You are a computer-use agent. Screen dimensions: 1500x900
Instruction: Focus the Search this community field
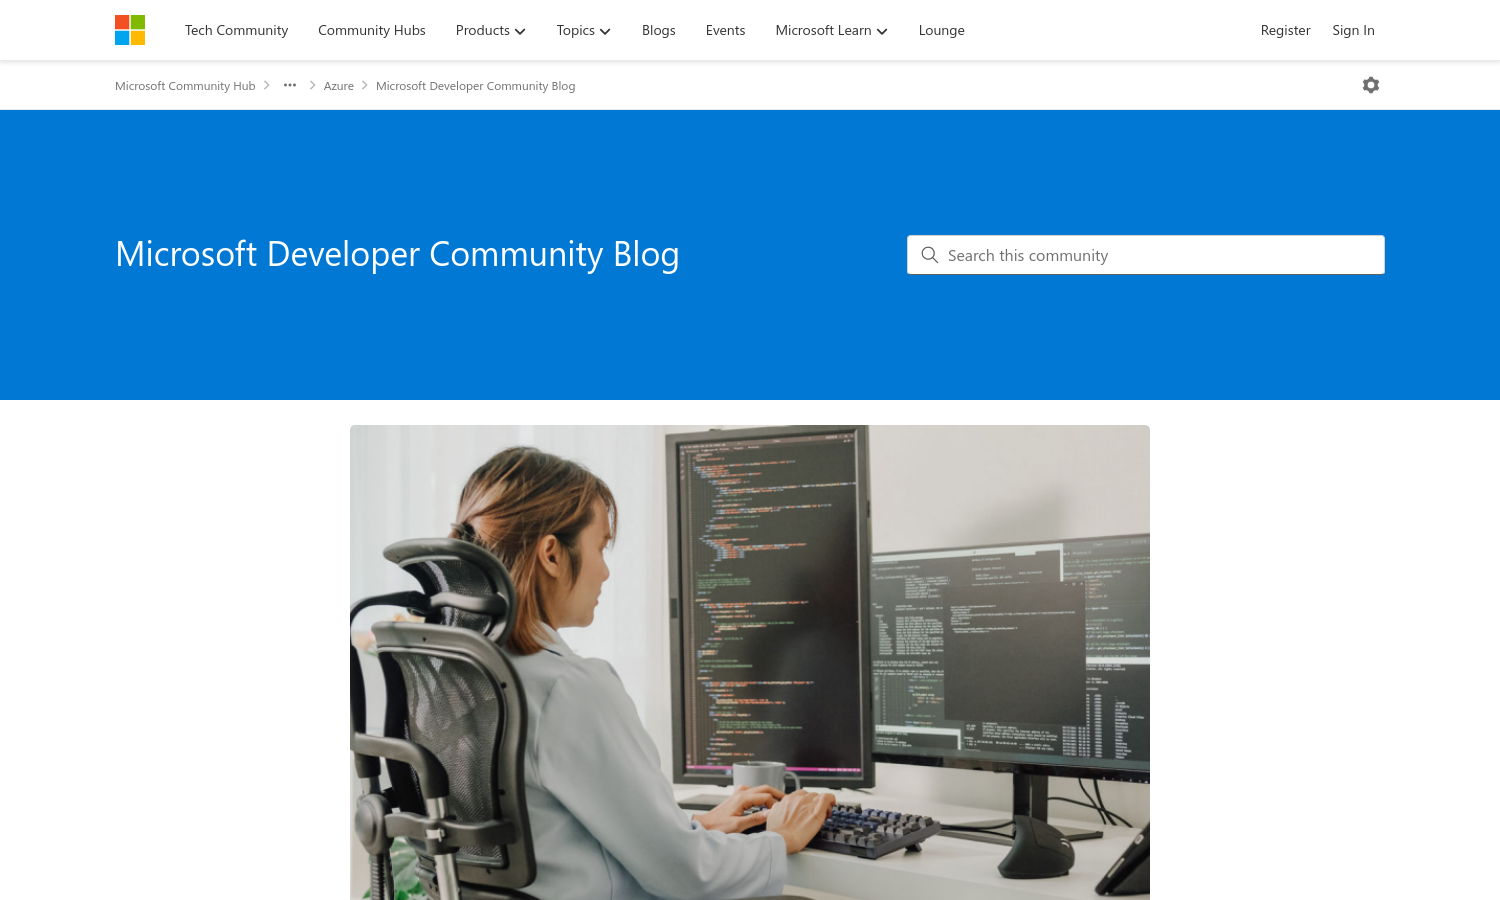(1160, 255)
